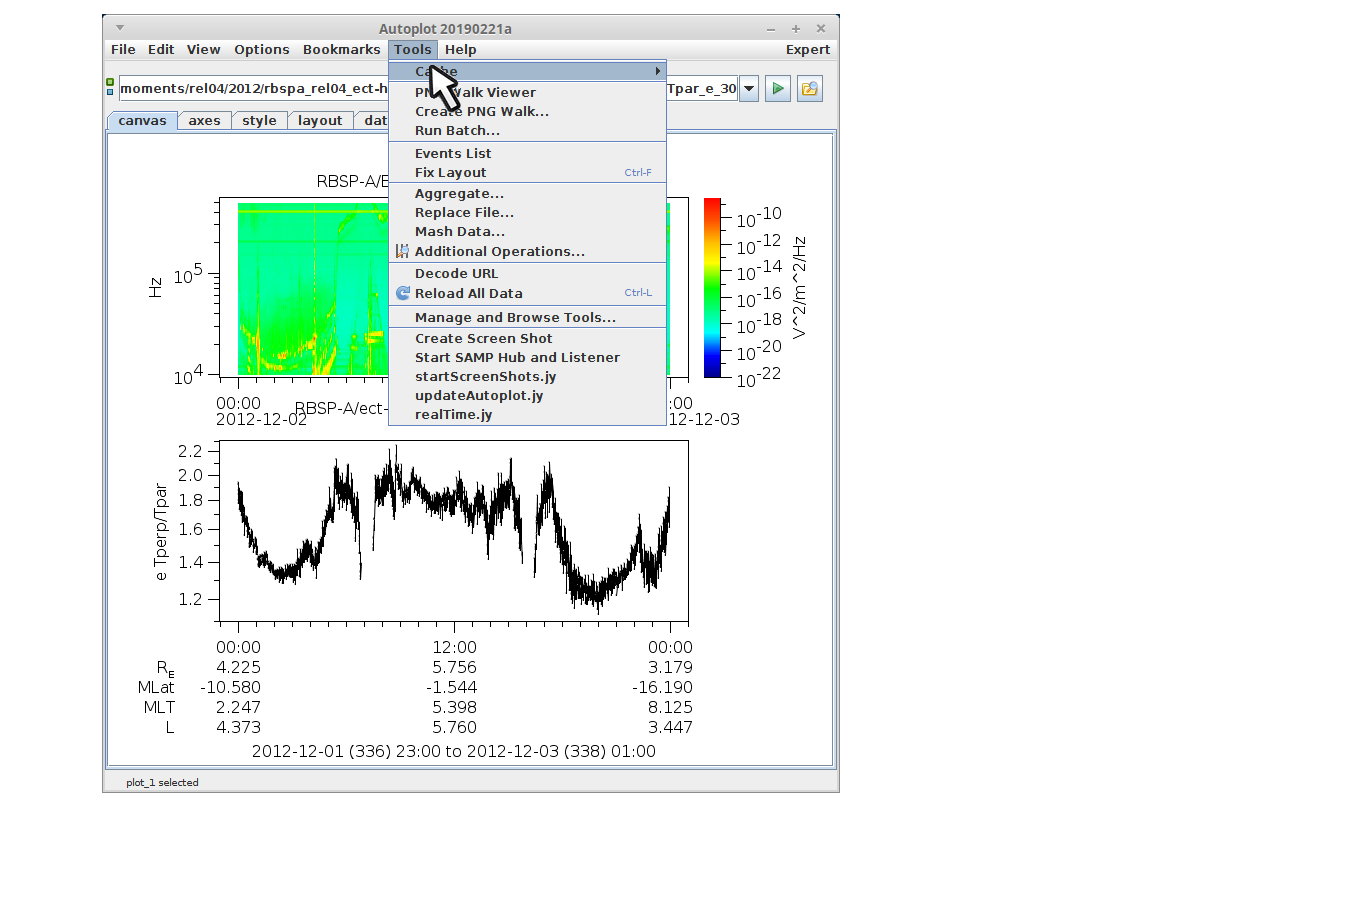Switch to the axes tab
The height and width of the screenshot is (916, 1345).
[204, 121]
